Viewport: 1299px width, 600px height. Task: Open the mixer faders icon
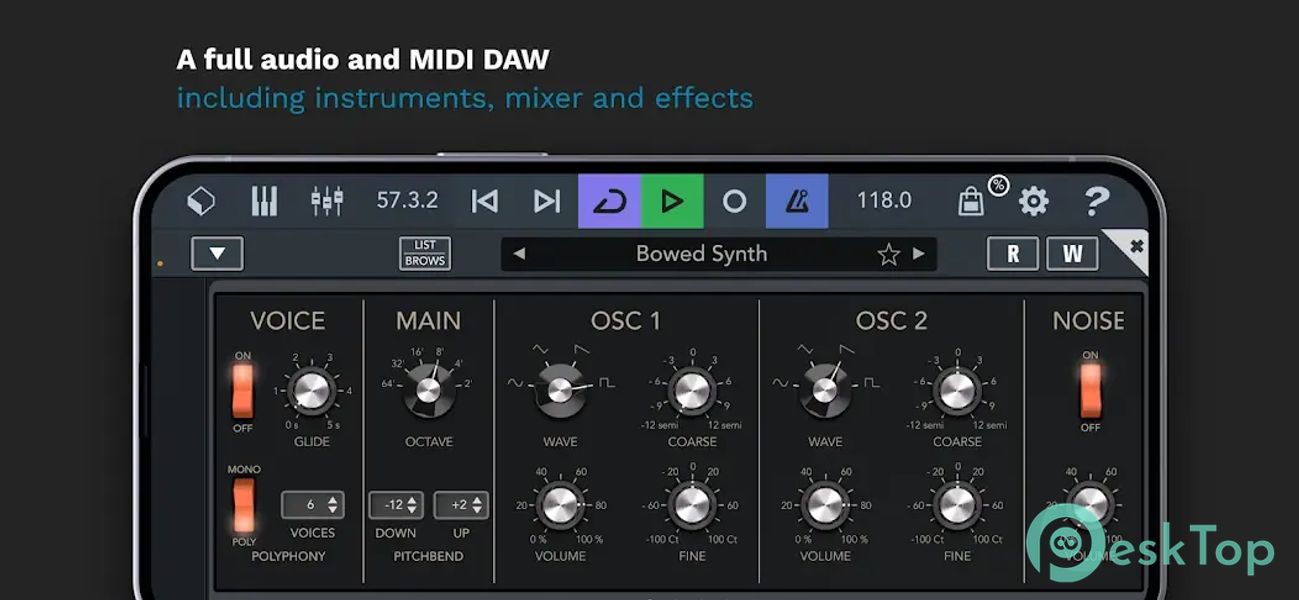click(x=327, y=201)
